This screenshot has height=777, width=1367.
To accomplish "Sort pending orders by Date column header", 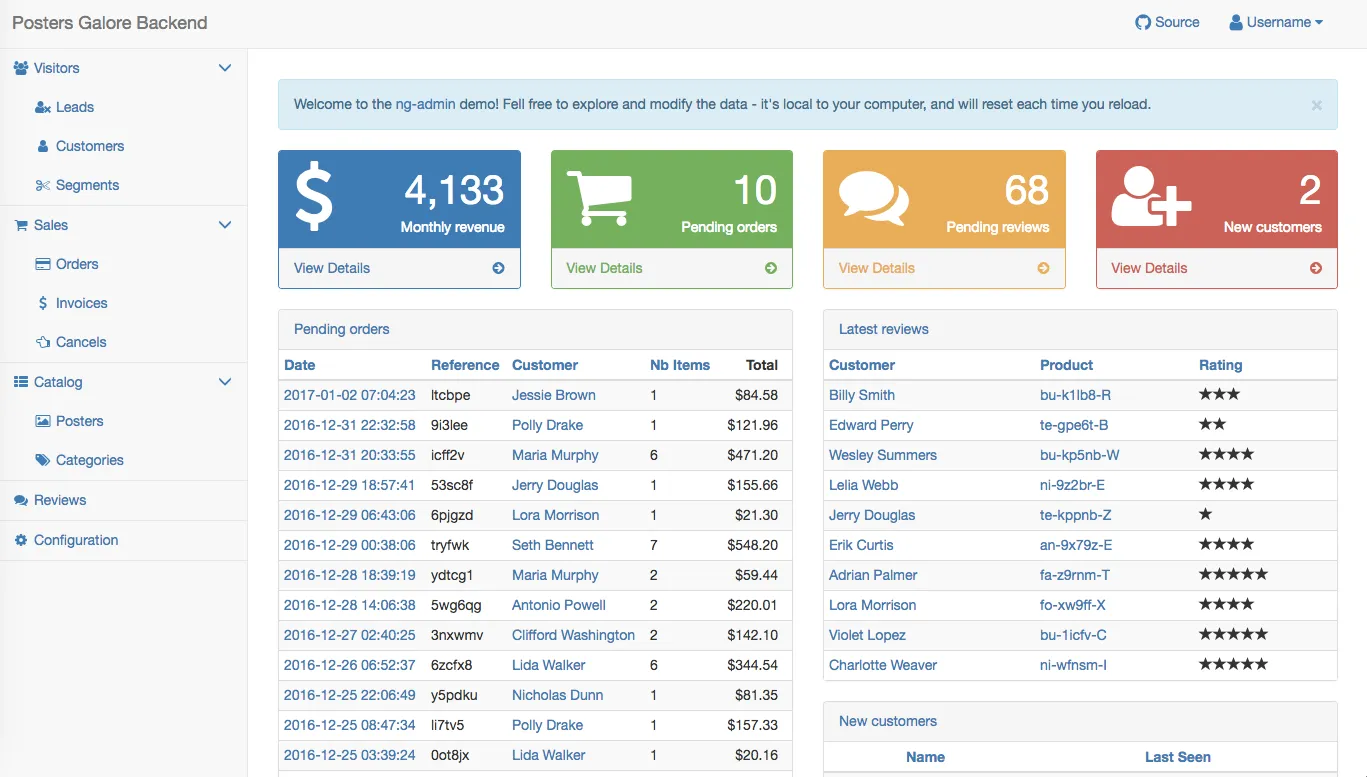I will pyautogui.click(x=299, y=365).
